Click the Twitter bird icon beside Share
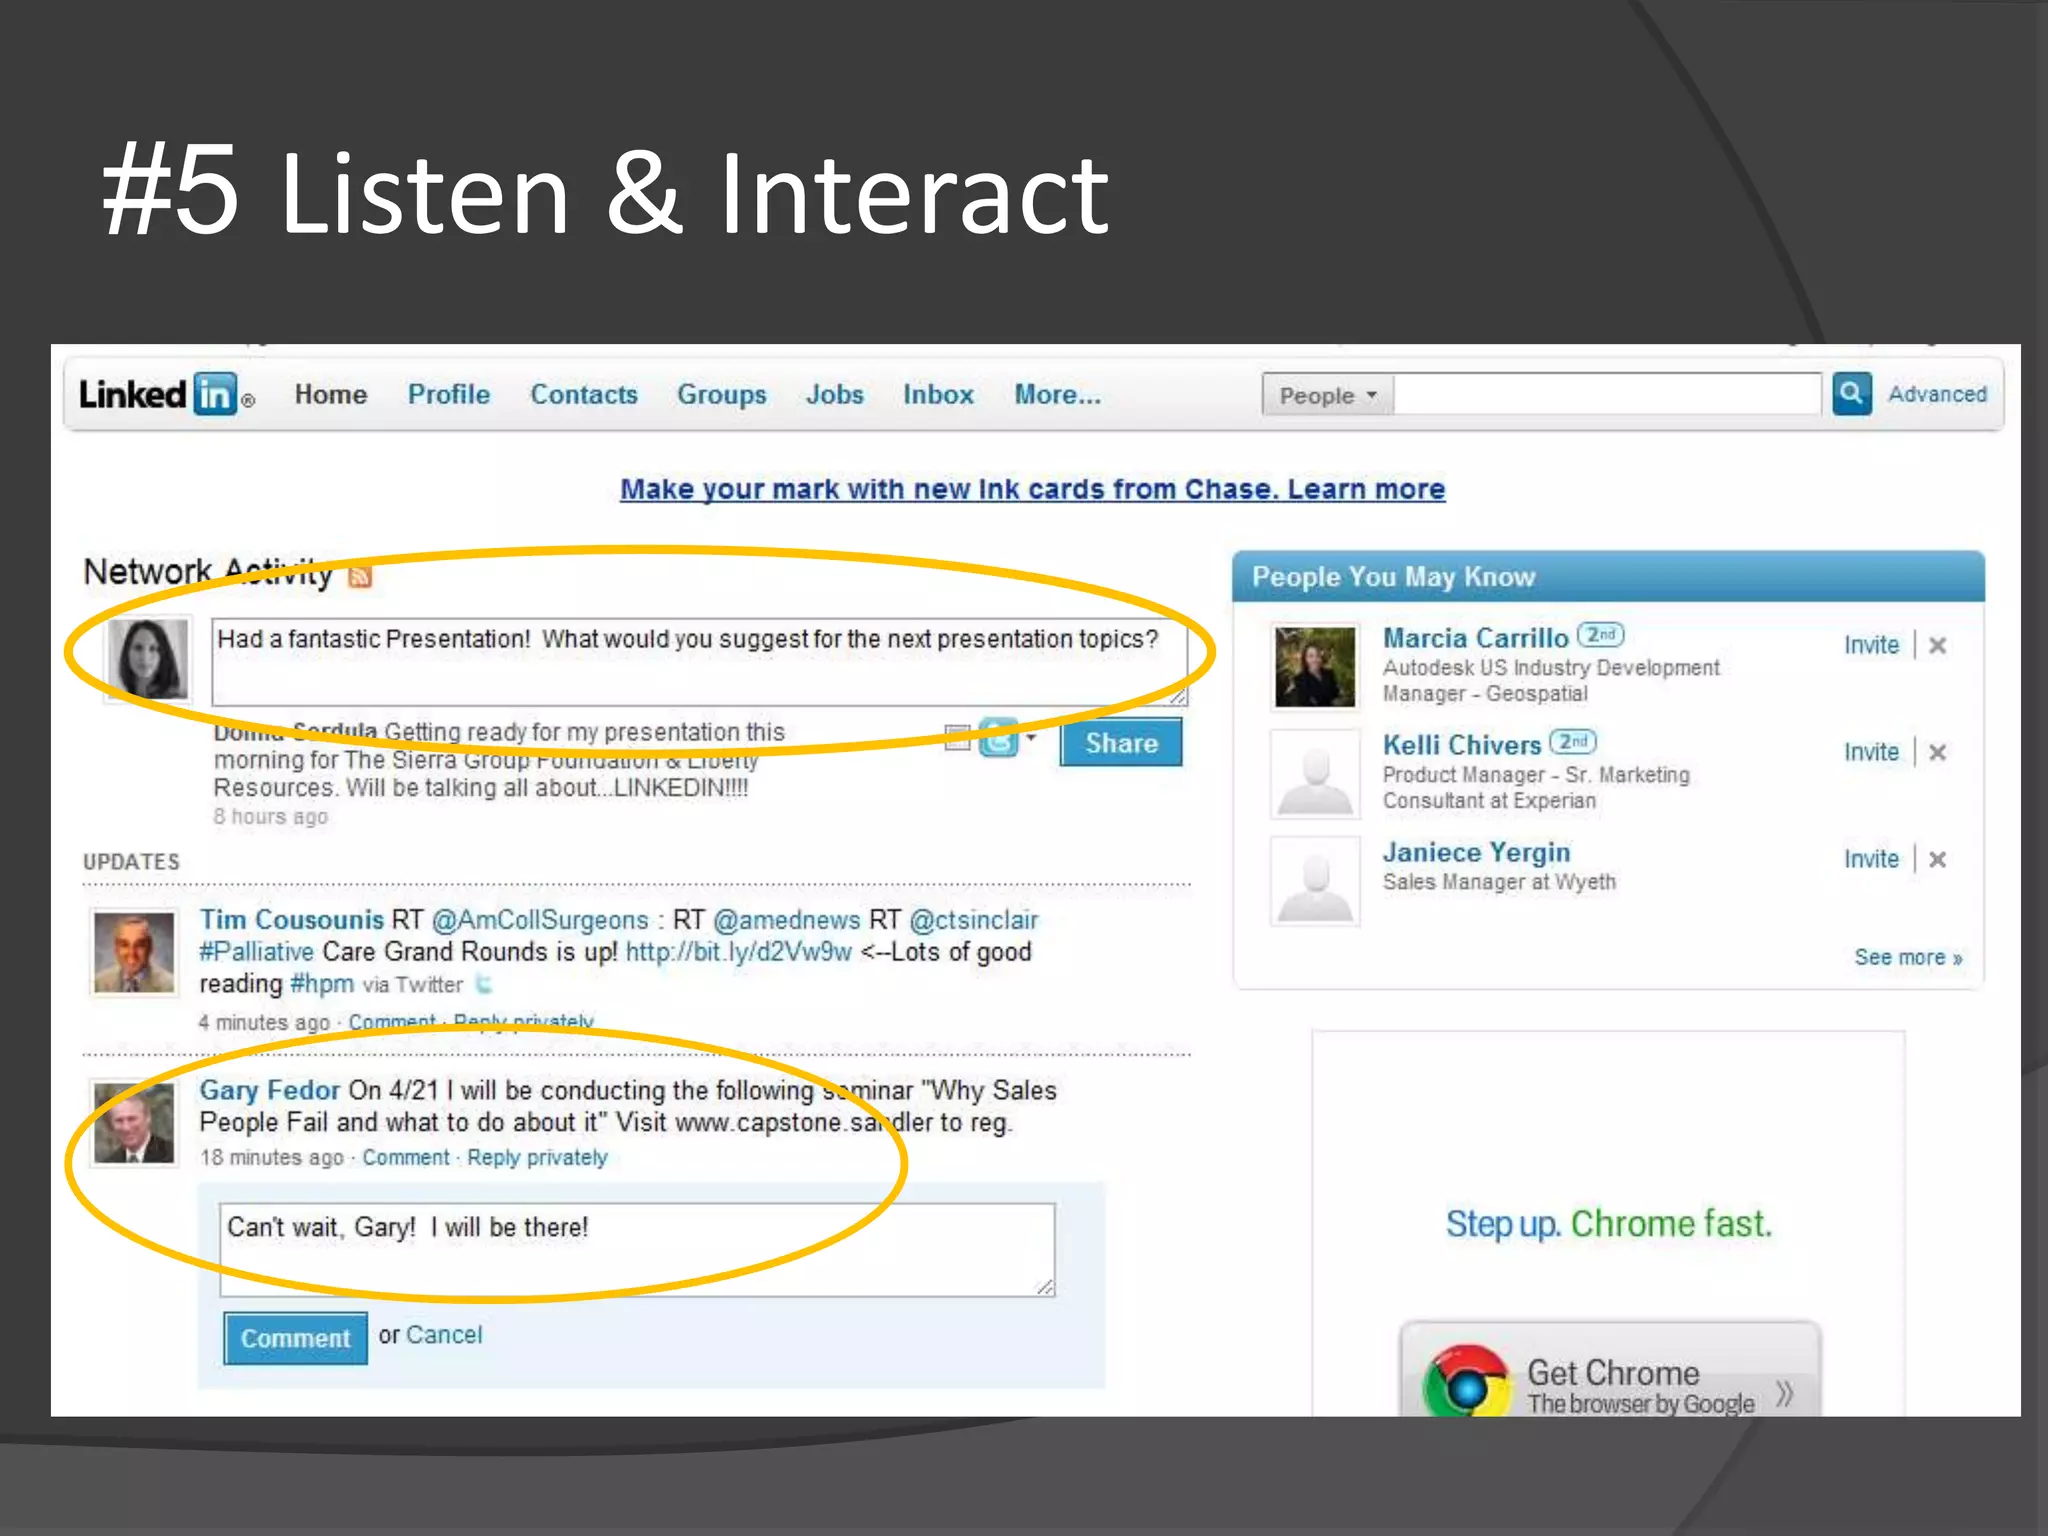 tap(998, 739)
